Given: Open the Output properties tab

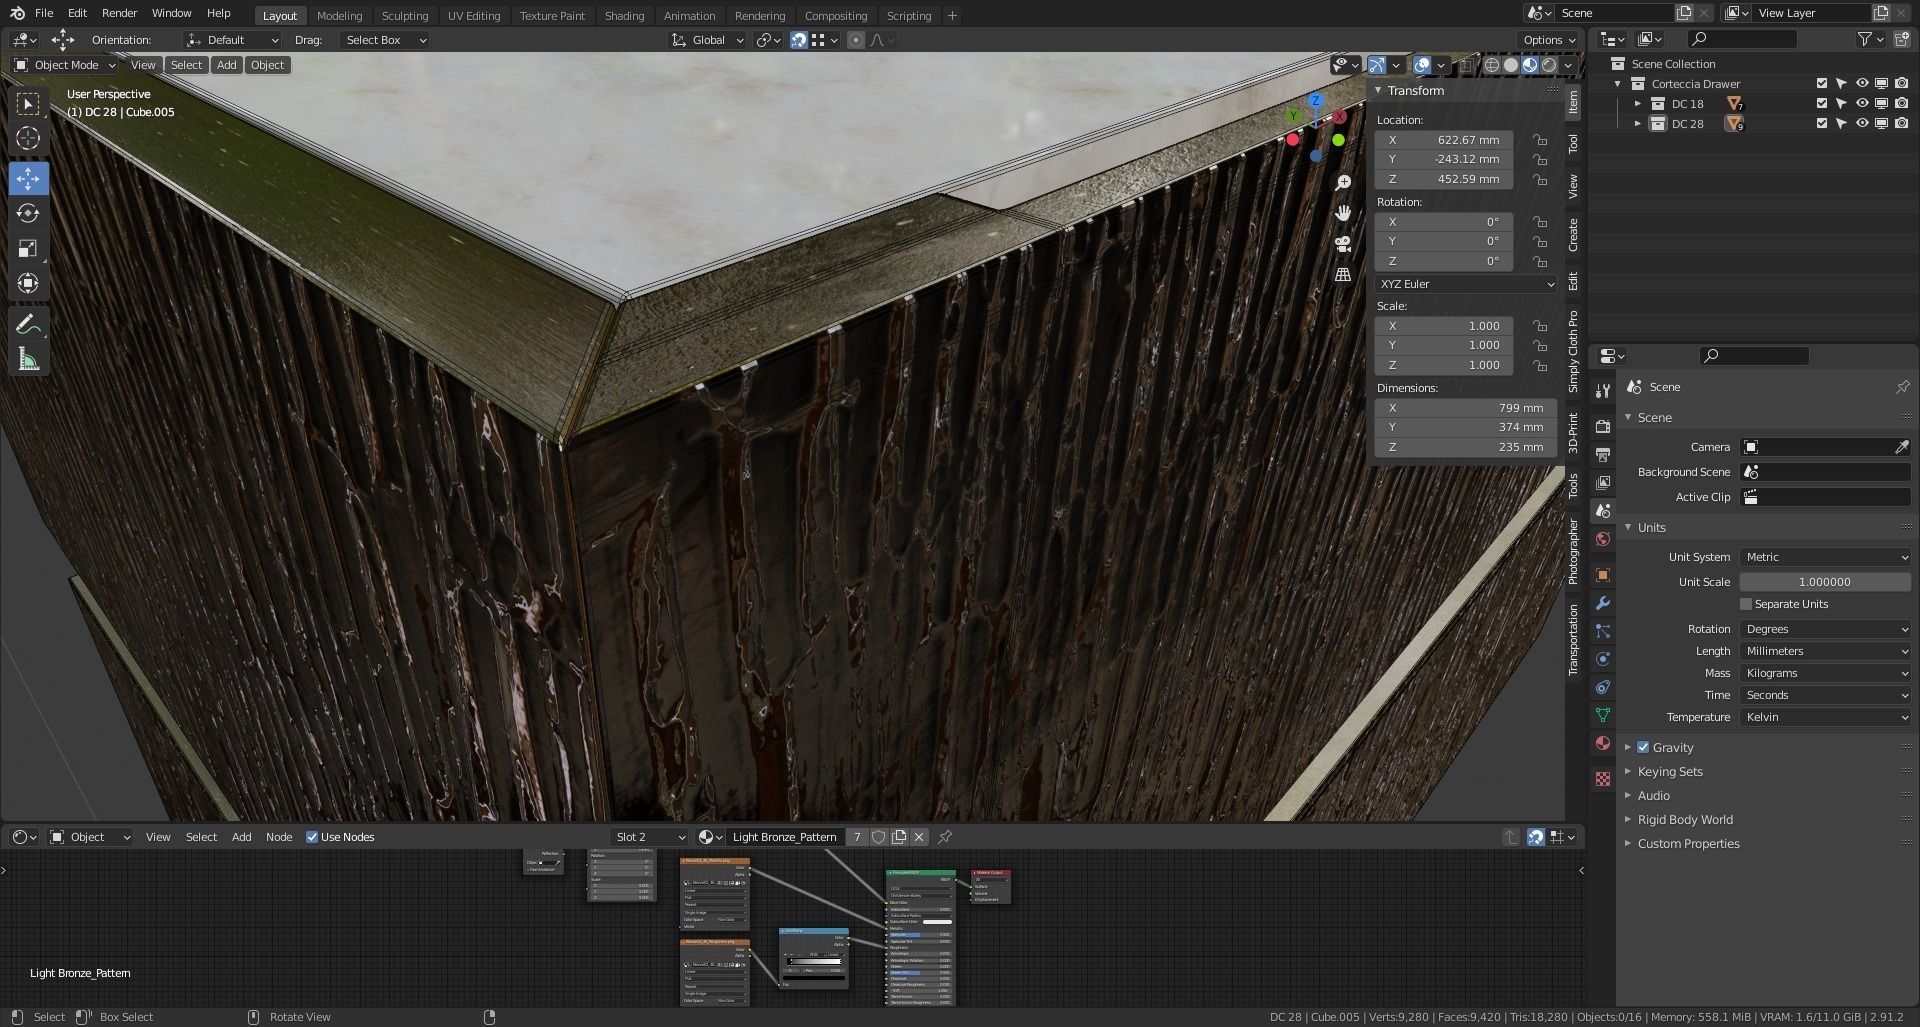Looking at the screenshot, I should tap(1603, 455).
